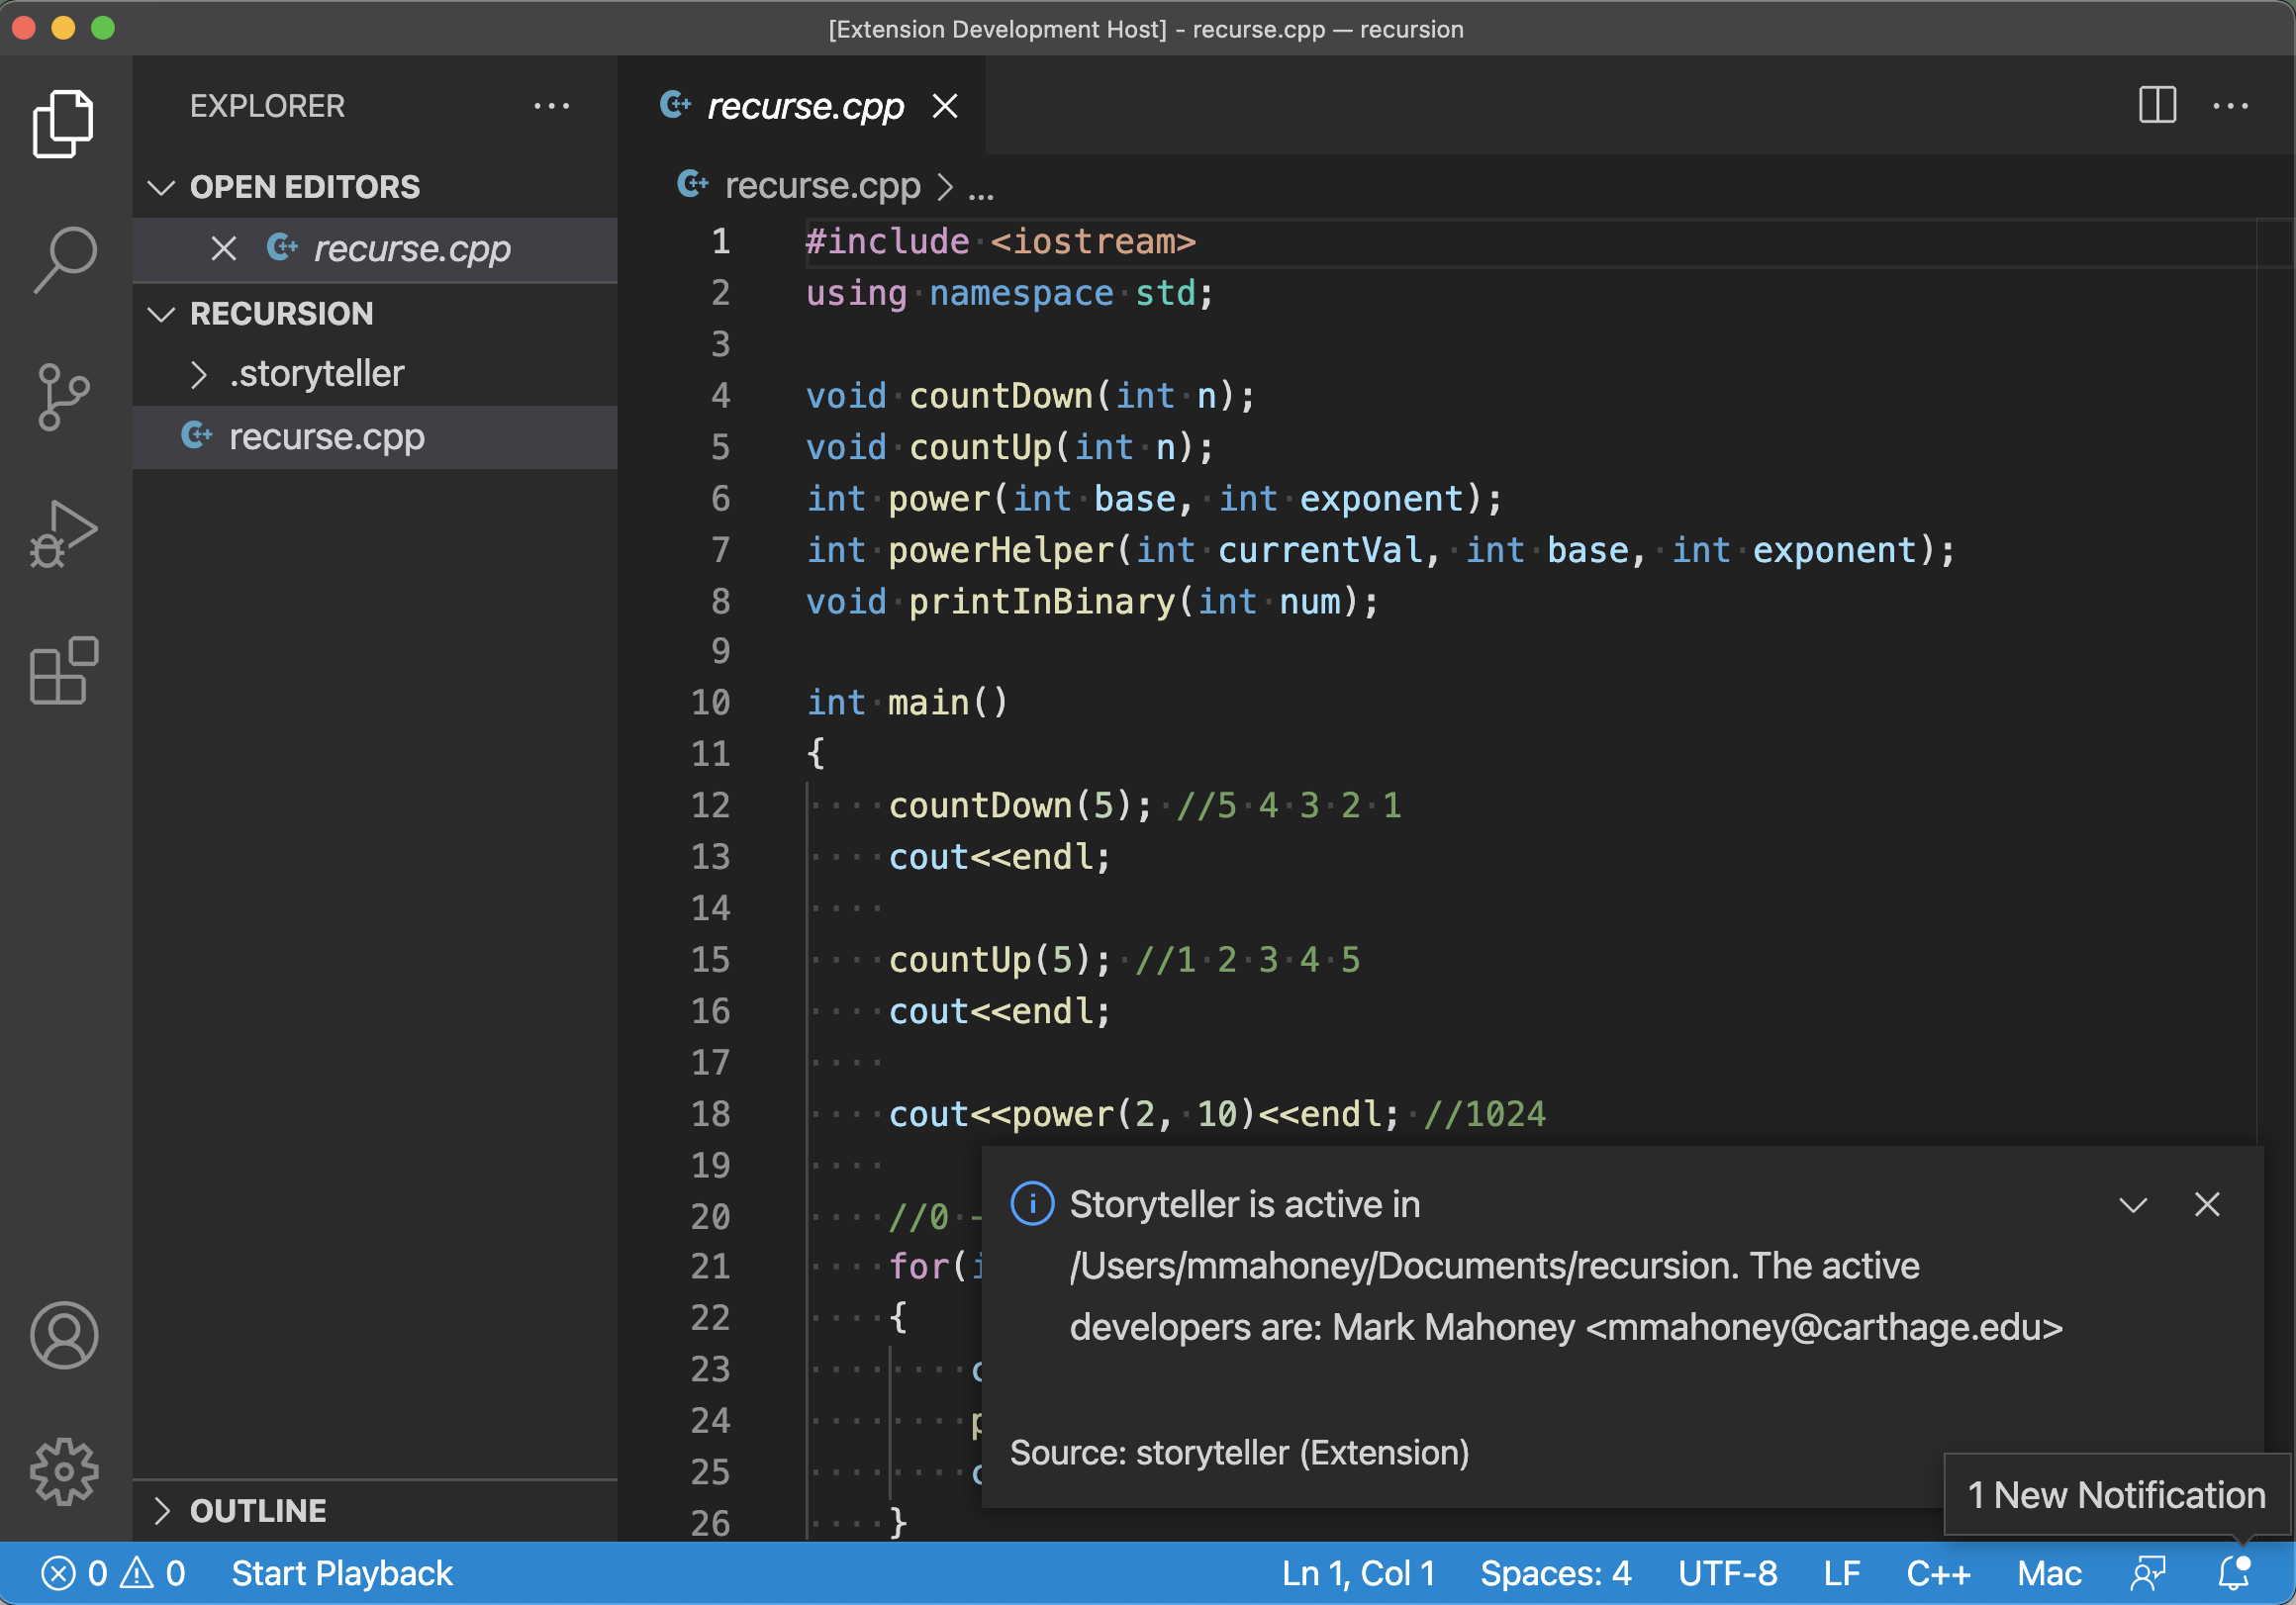Change end of line sequence LF
Viewport: 2296px width, 1605px height.
click(x=1841, y=1573)
